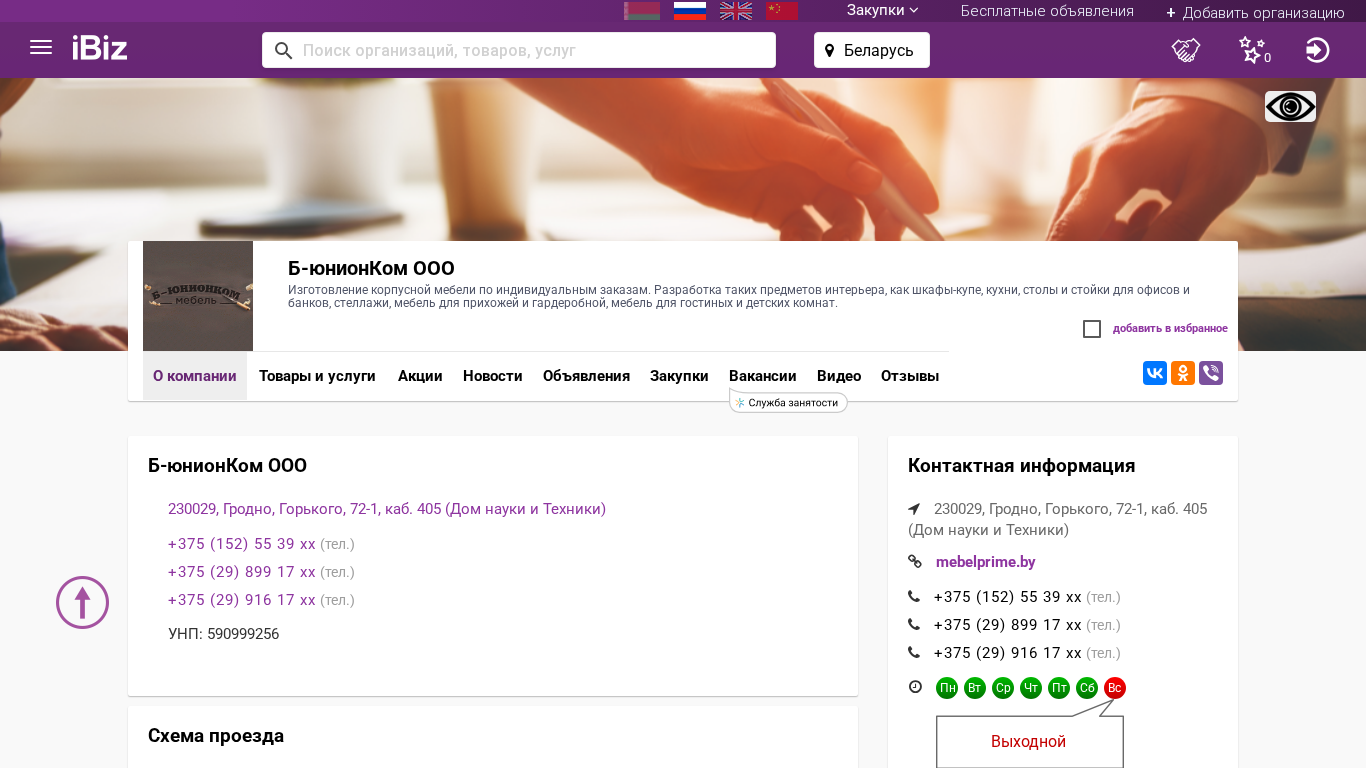The height and width of the screenshot is (768, 1366).
Task: Open favorites stars icon
Action: click(x=1252, y=50)
